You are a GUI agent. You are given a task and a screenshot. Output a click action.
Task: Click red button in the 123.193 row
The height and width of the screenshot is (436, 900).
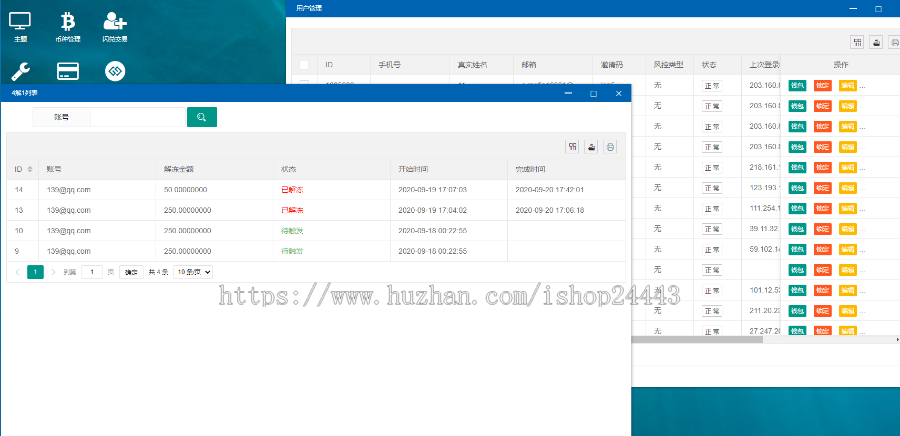pyautogui.click(x=823, y=188)
